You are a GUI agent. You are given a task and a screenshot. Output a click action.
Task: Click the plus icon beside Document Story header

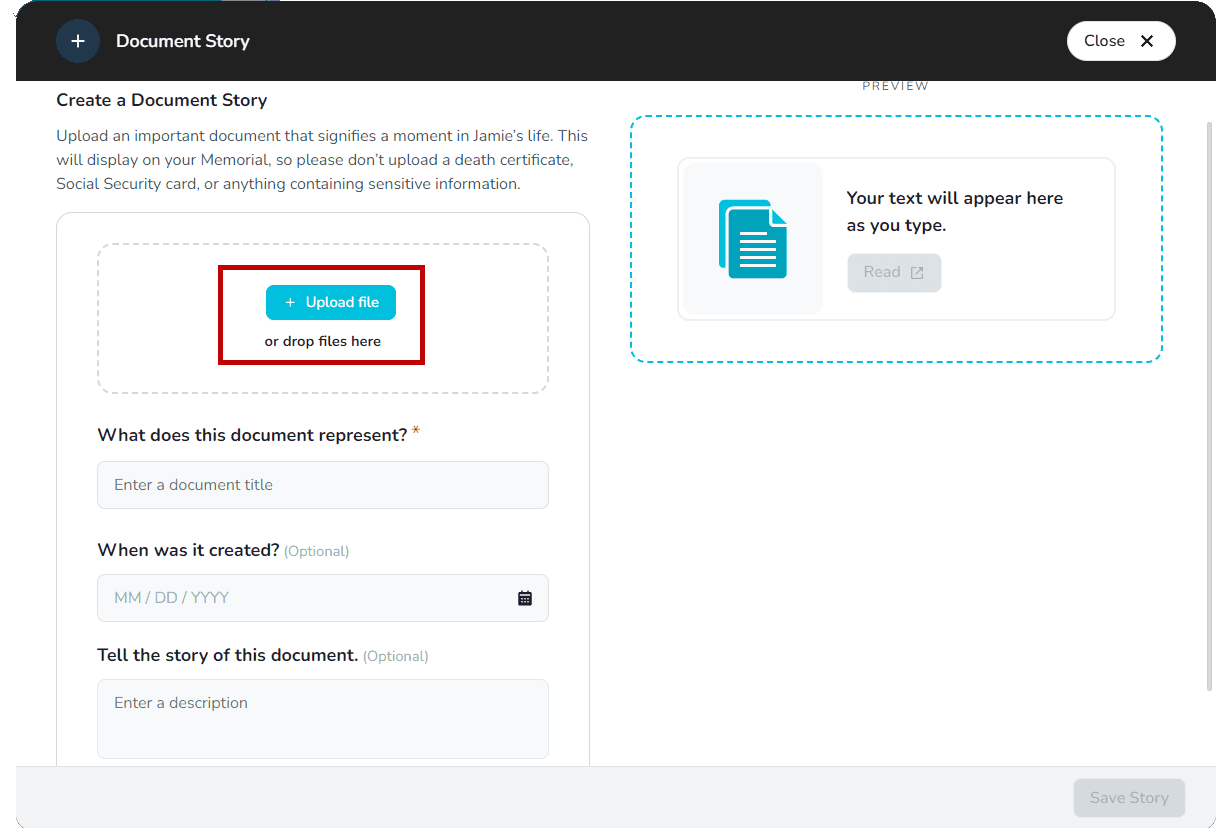[x=78, y=41]
